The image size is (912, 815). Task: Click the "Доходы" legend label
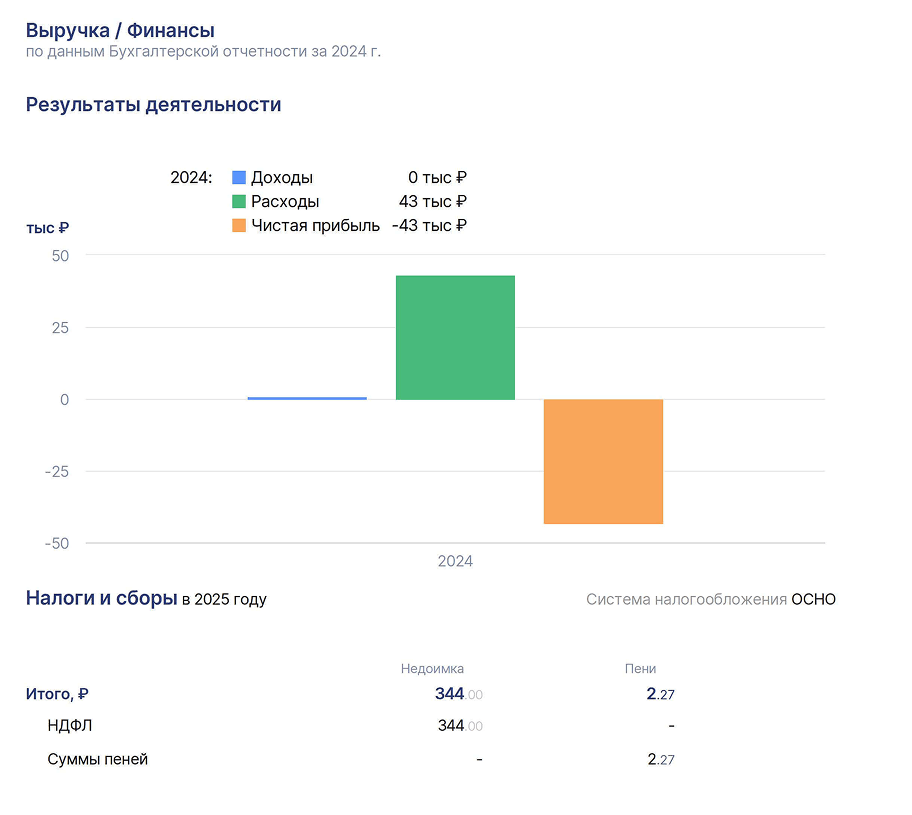point(282,177)
